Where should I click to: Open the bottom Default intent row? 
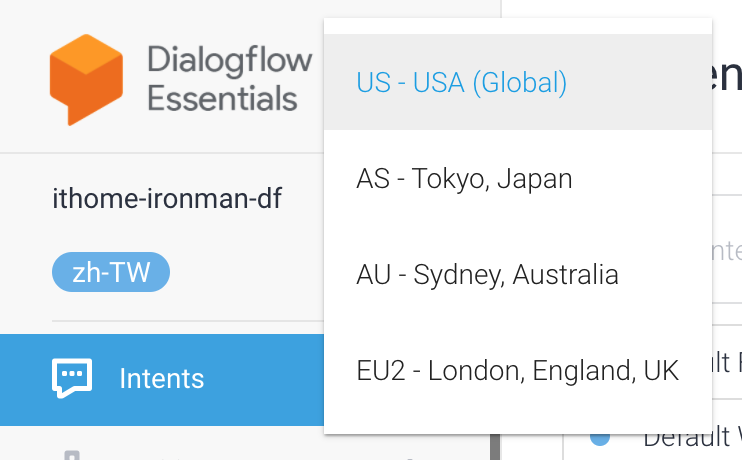pyautogui.click(x=690, y=438)
